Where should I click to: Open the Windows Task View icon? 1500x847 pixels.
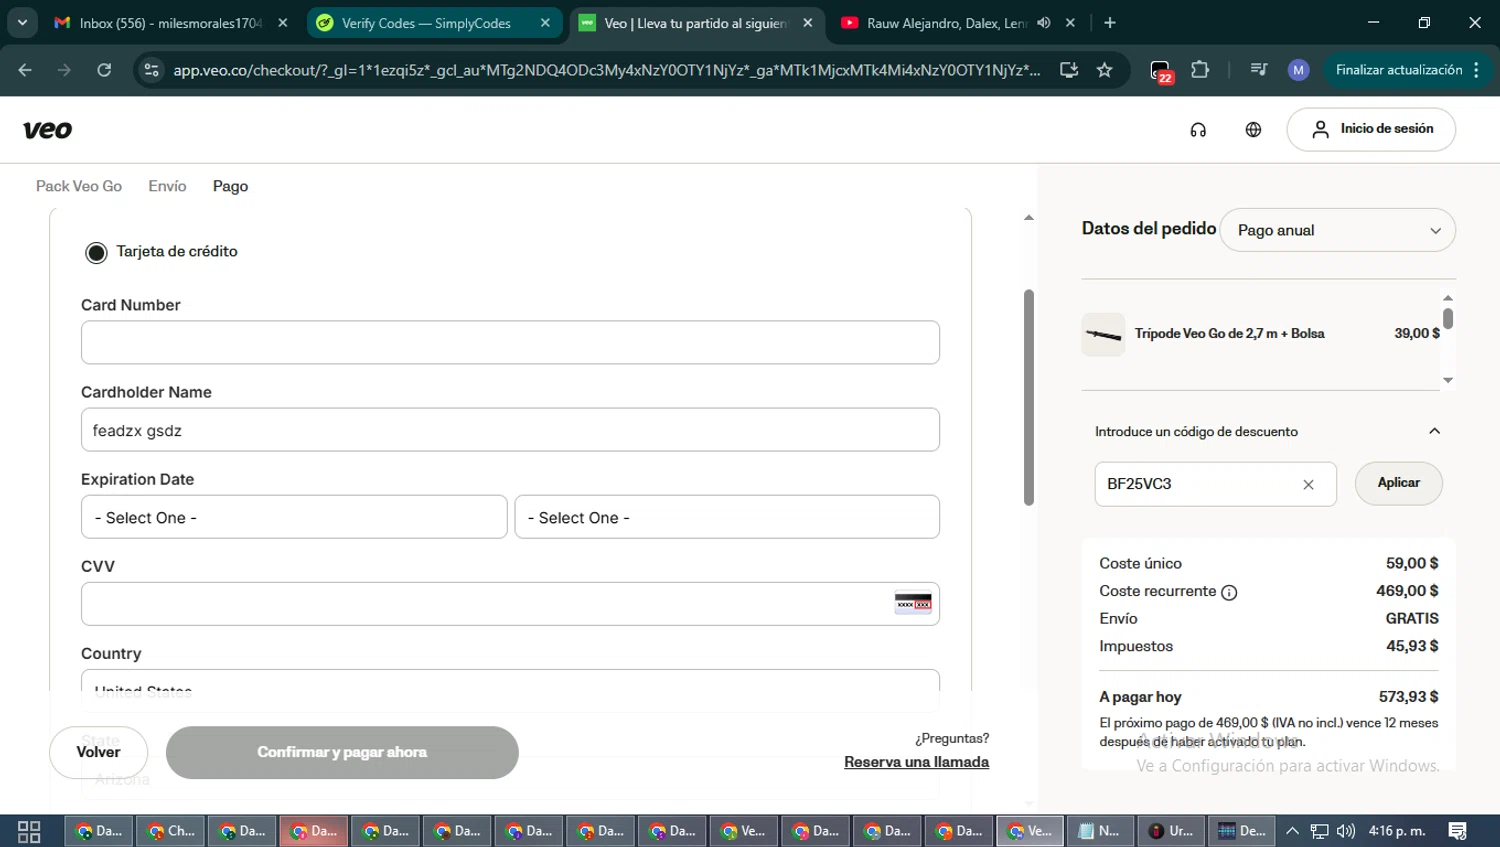coord(29,831)
